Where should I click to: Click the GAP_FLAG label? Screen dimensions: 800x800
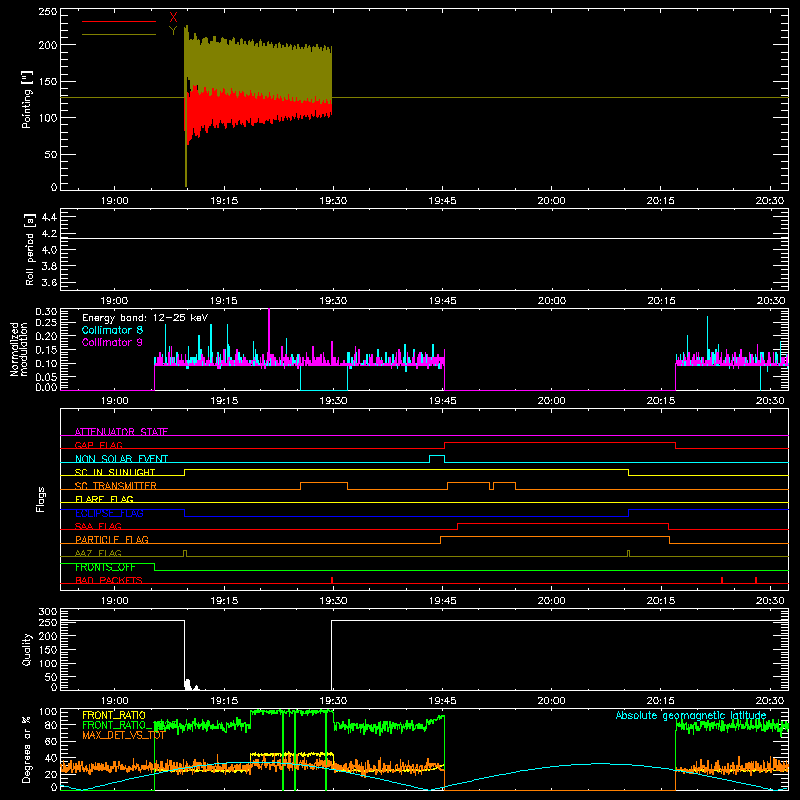click(x=98, y=445)
